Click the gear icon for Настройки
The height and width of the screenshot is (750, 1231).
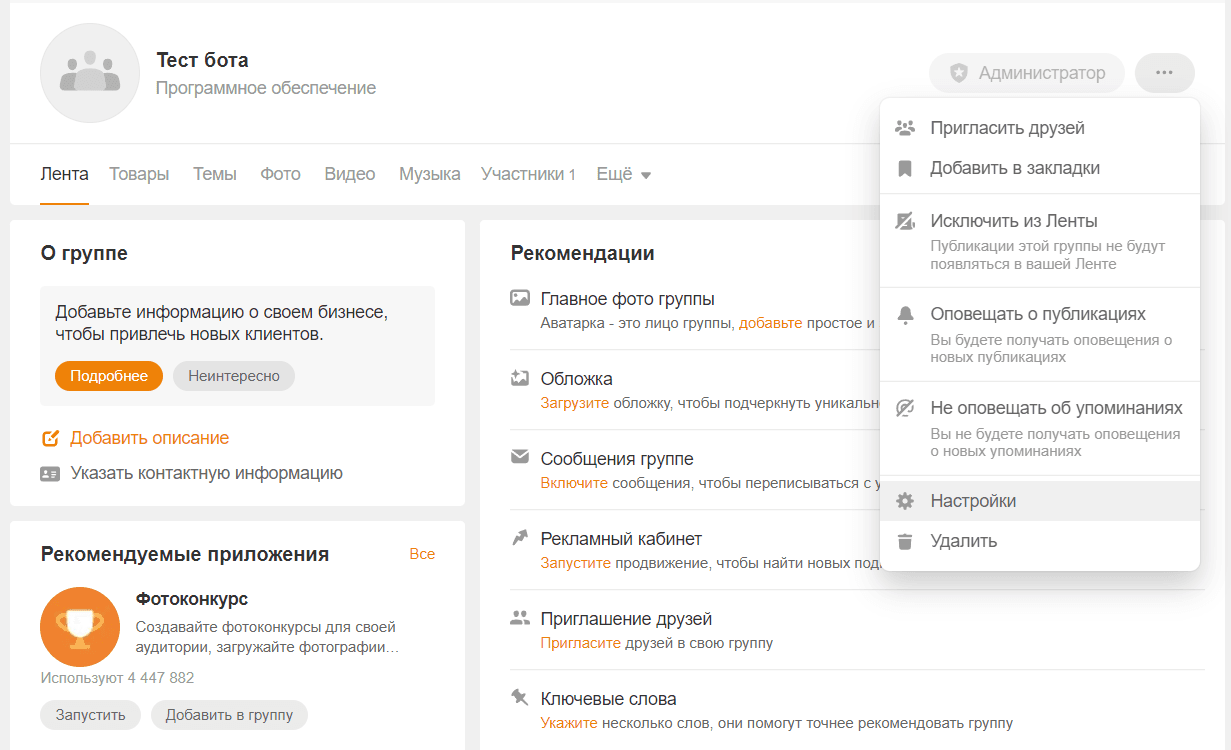[905, 501]
